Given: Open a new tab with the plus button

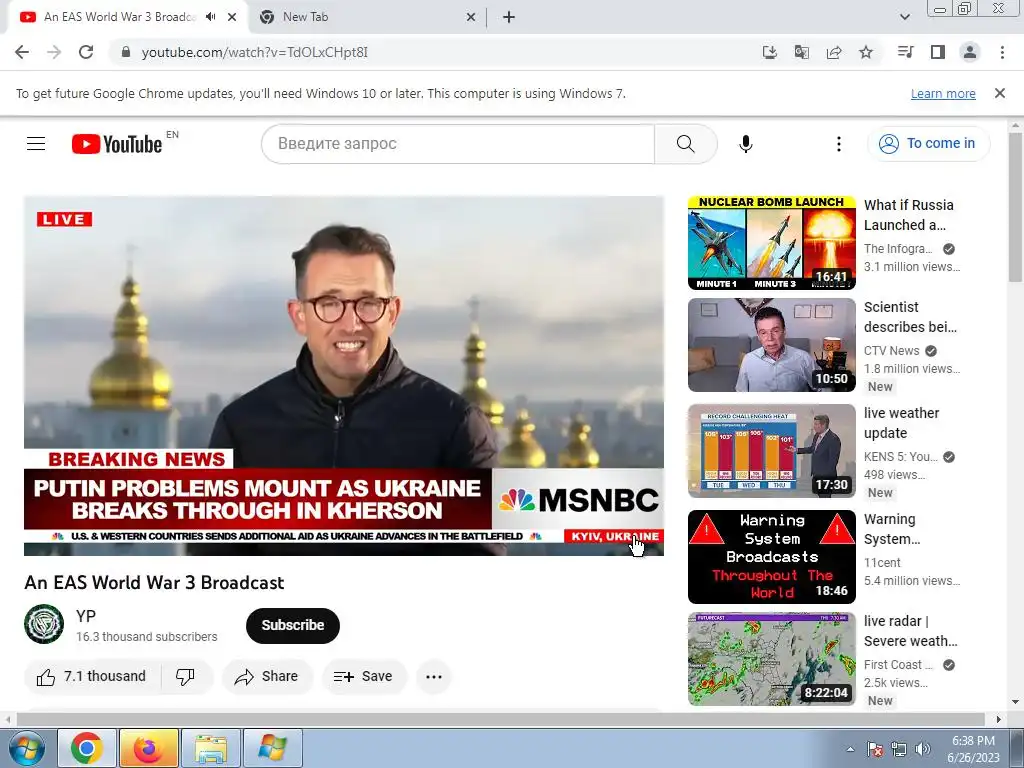Looking at the screenshot, I should (x=509, y=17).
